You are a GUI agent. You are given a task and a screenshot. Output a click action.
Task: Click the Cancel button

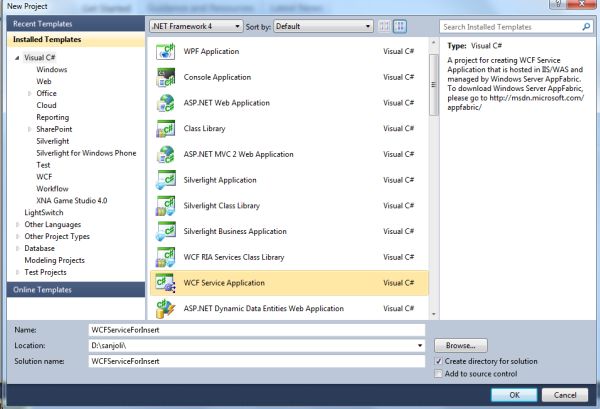pyautogui.click(x=565, y=395)
